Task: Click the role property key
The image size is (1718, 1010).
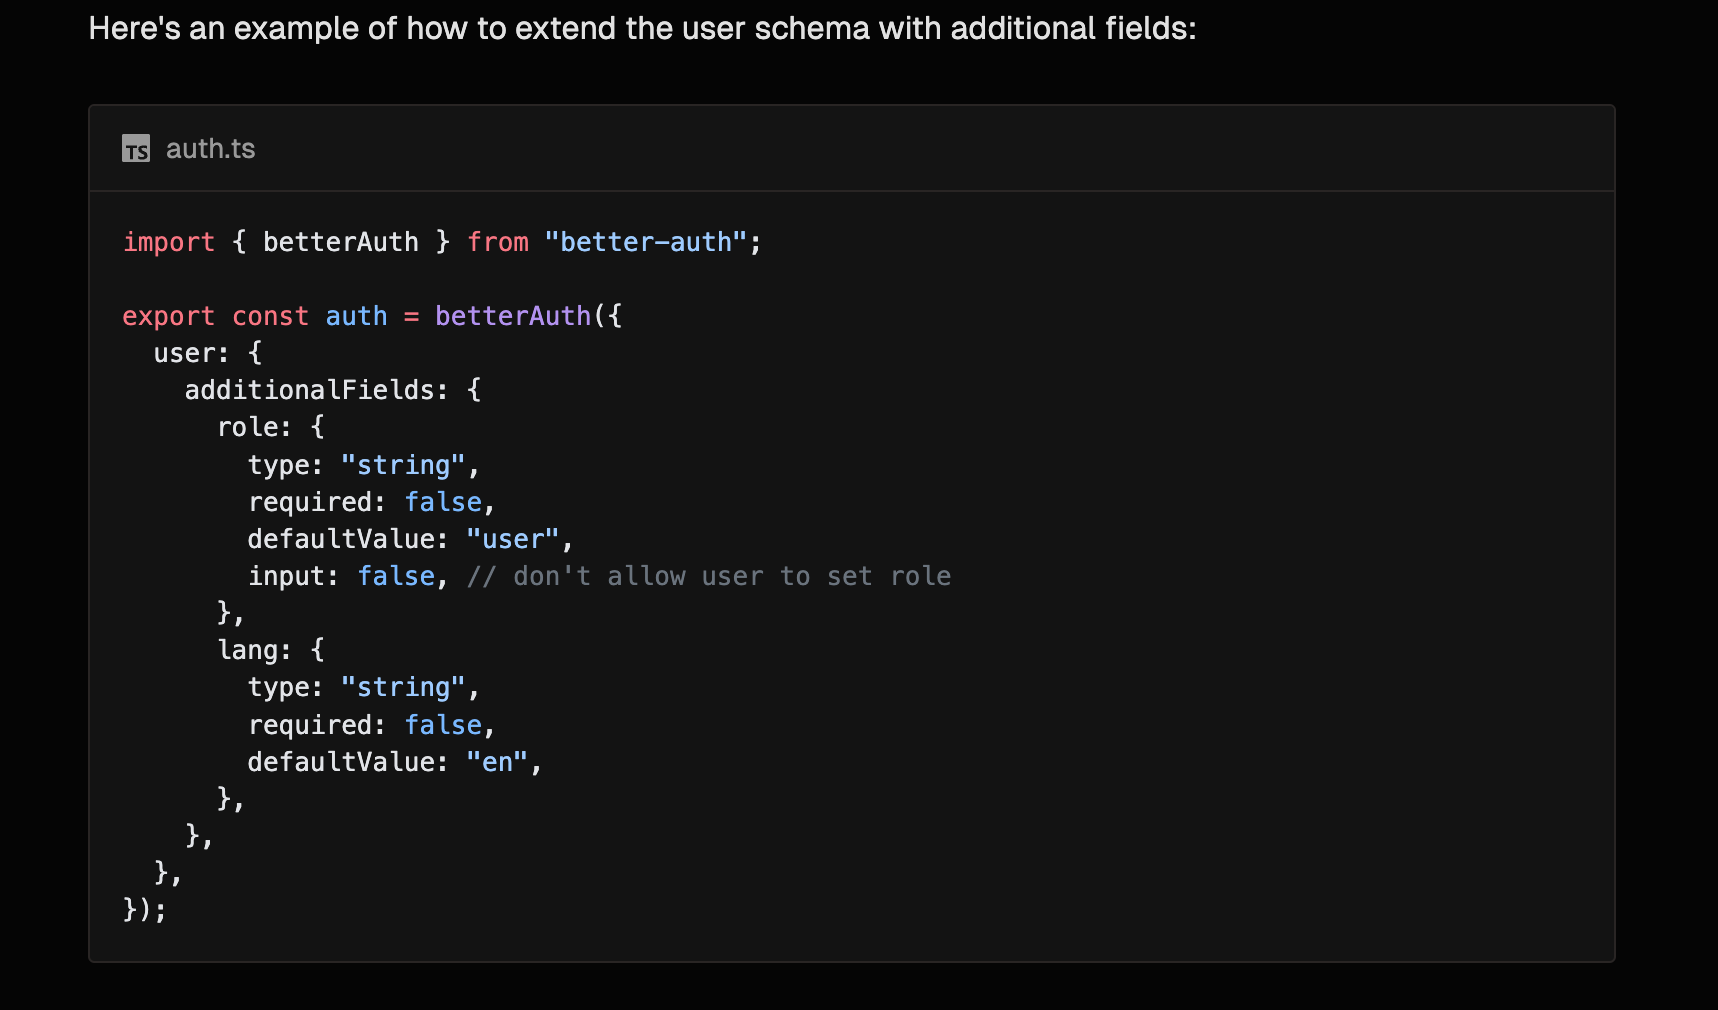Action: [247, 427]
